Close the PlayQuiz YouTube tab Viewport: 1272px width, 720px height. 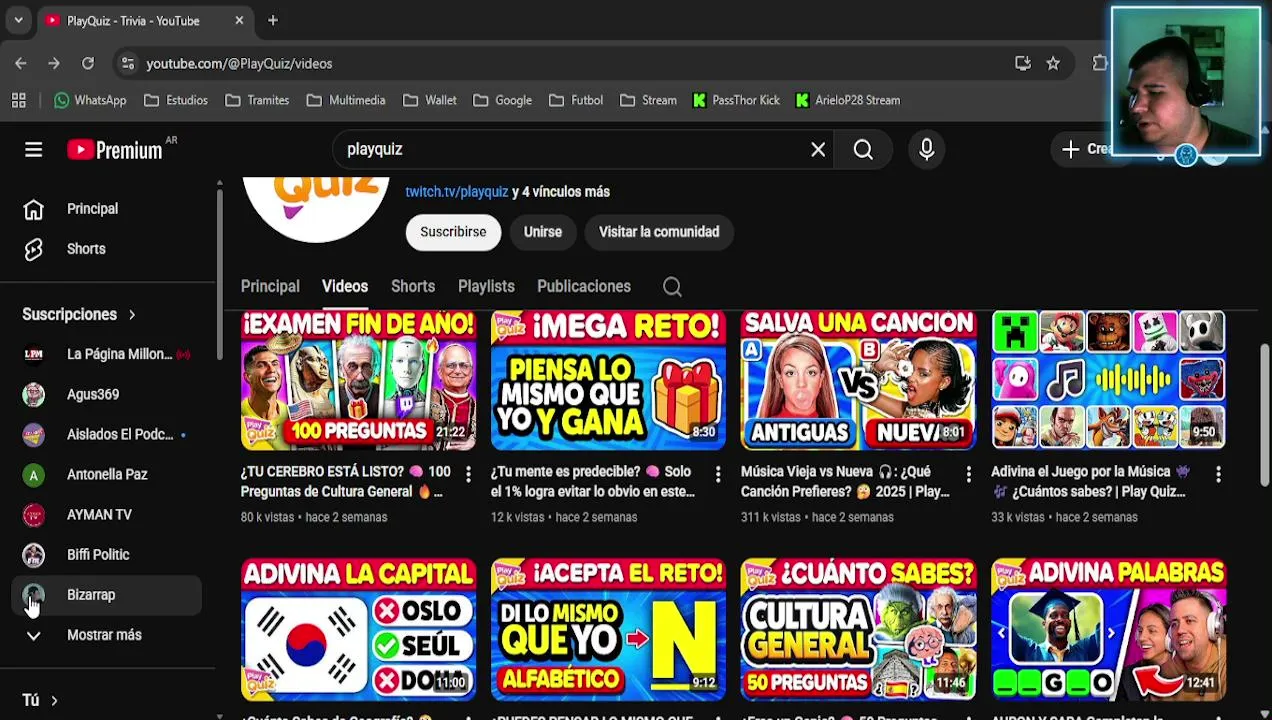239,20
